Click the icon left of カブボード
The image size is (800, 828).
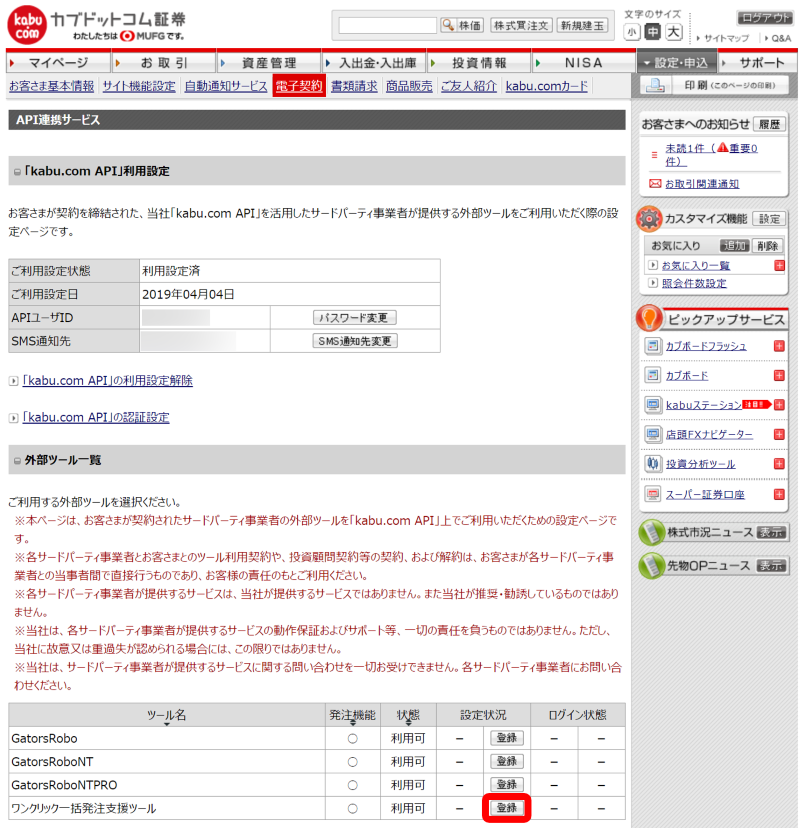point(653,375)
